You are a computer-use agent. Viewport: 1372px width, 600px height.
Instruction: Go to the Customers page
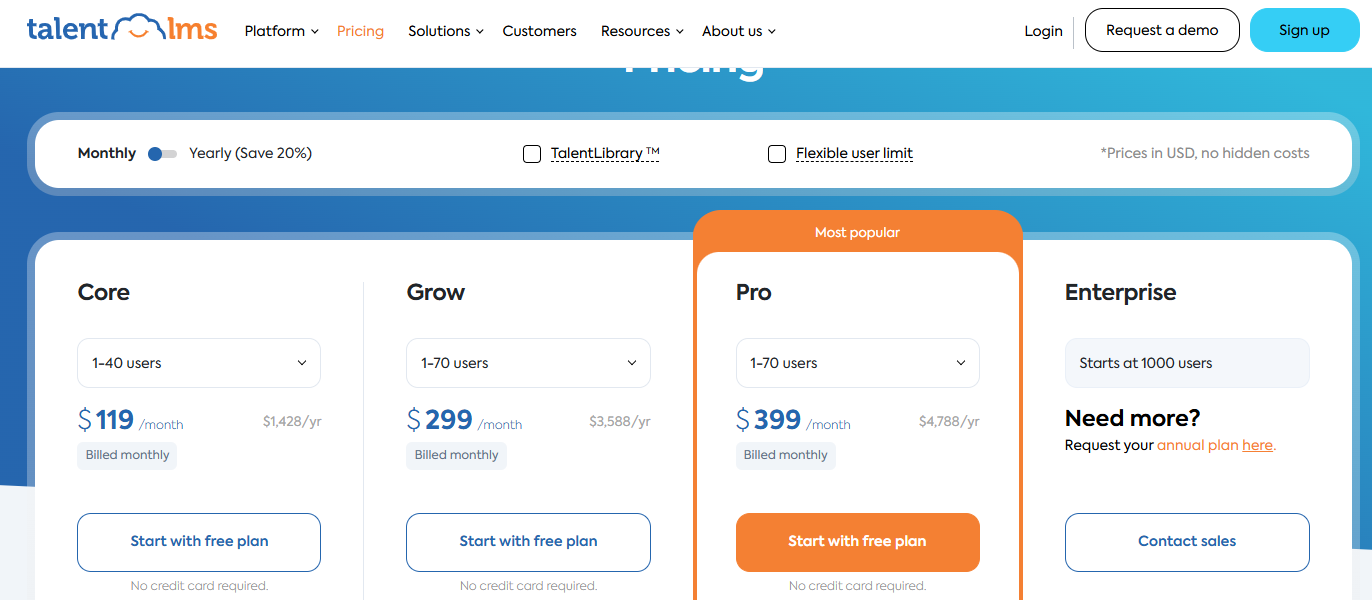539,31
